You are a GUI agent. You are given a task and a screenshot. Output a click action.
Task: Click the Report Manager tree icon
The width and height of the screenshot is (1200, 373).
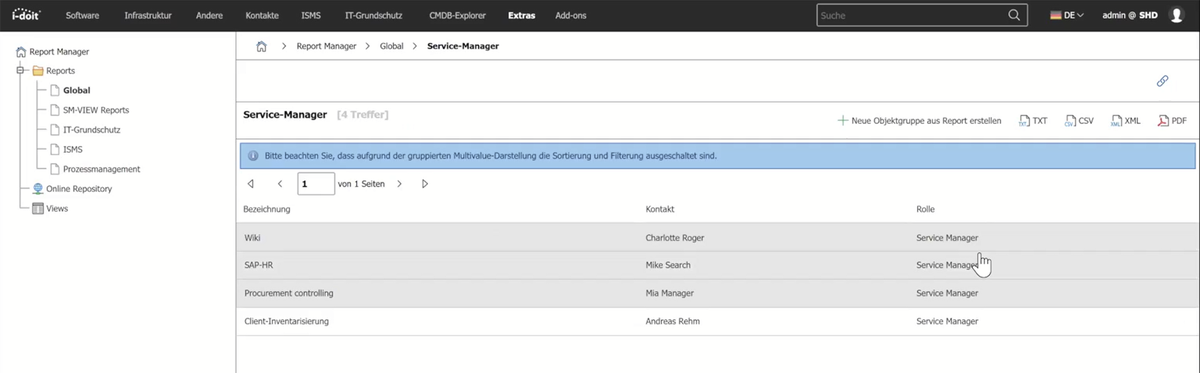pyautogui.click(x=22, y=52)
